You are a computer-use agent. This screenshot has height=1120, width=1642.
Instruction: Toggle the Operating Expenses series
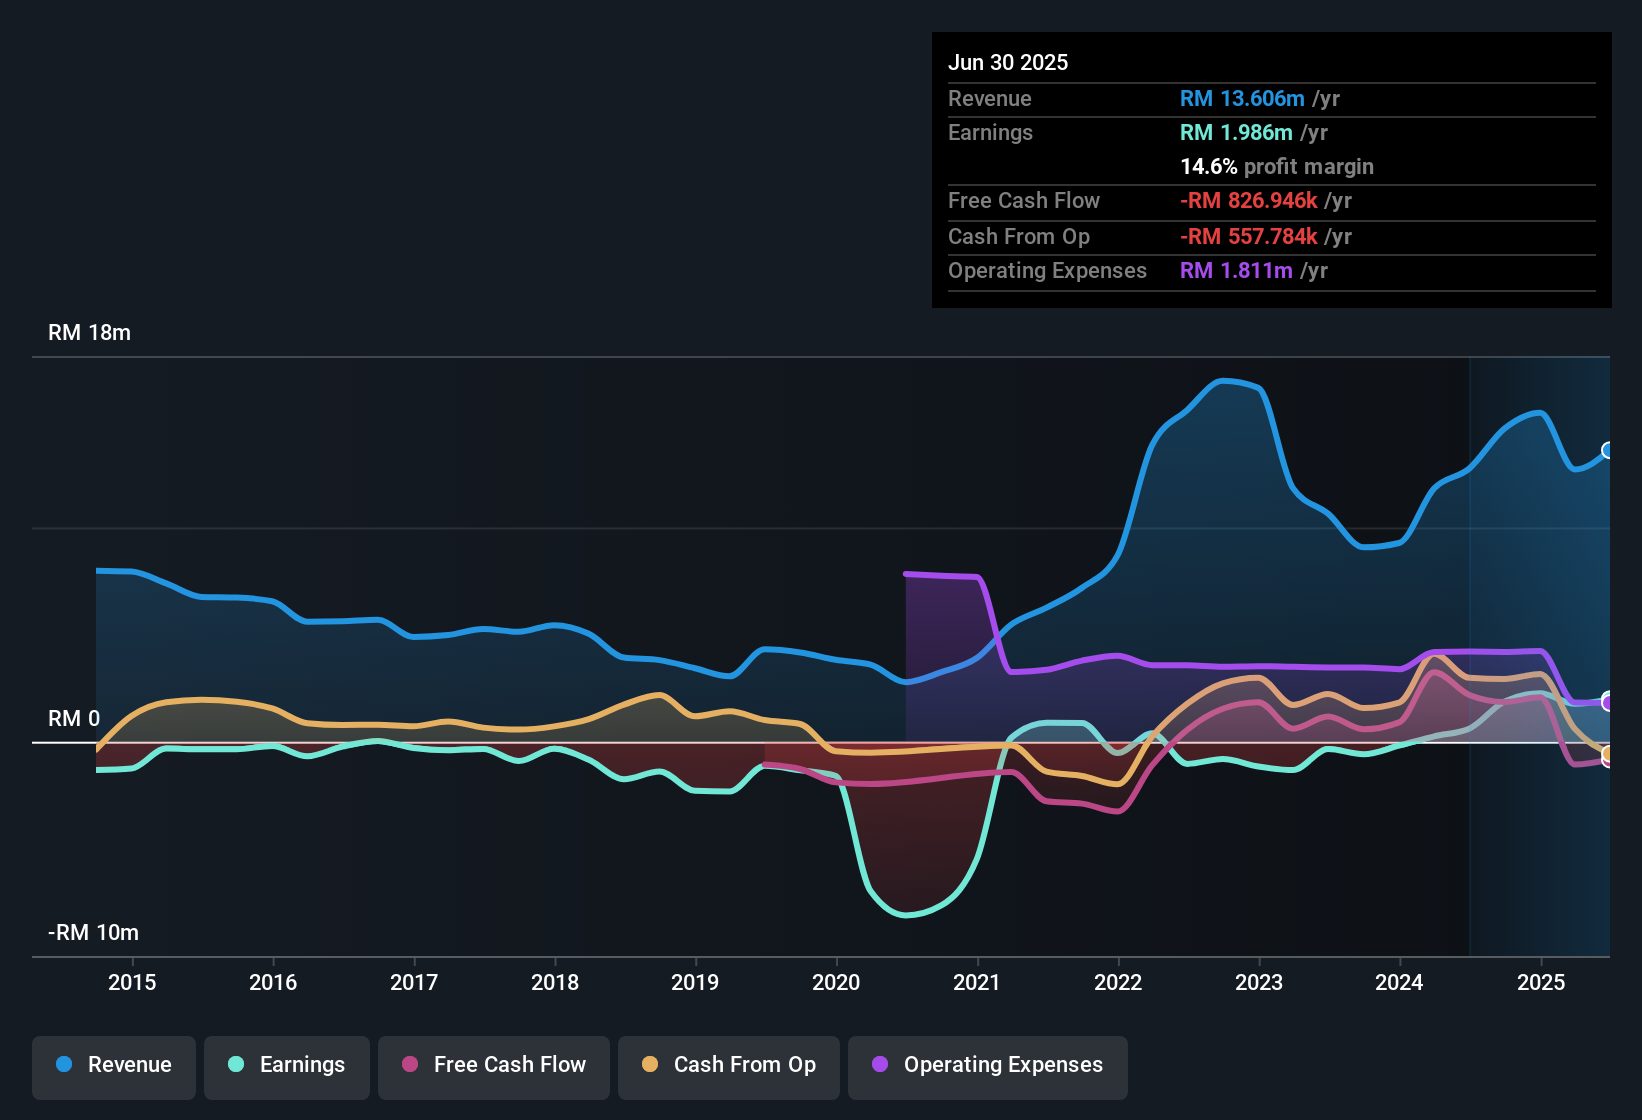pyautogui.click(x=988, y=1065)
